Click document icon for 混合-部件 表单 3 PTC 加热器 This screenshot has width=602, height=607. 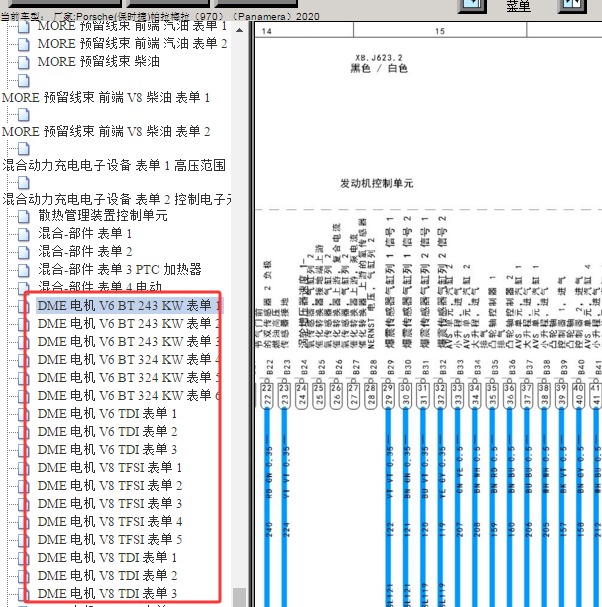coord(24,270)
